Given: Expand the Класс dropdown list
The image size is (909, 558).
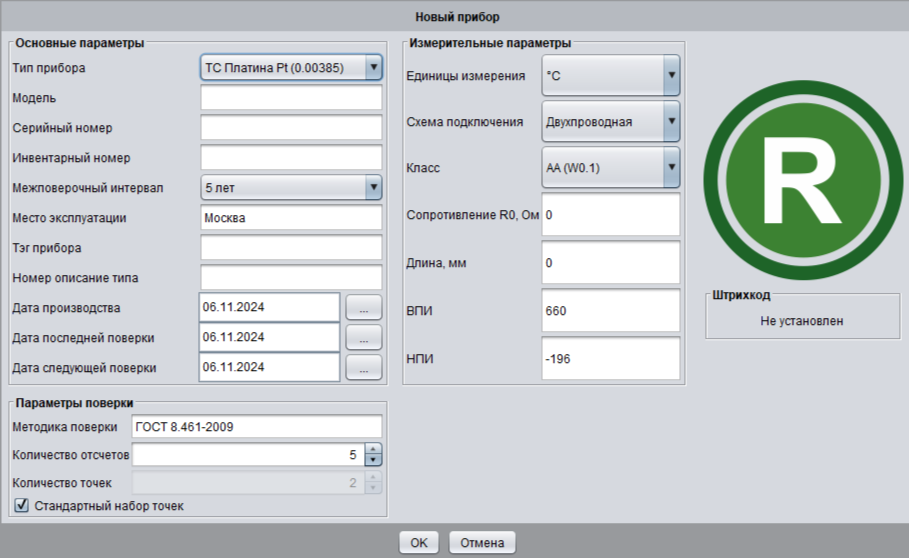Looking at the screenshot, I should coord(671,168).
